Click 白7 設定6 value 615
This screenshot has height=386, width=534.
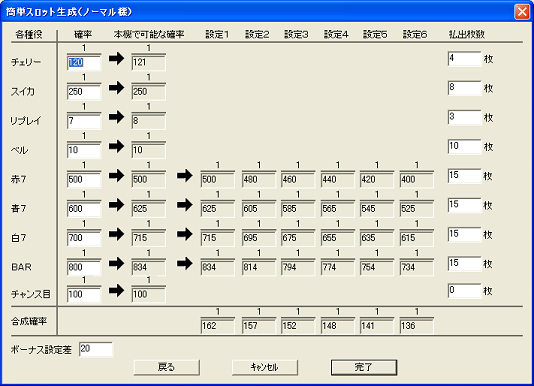417,238
